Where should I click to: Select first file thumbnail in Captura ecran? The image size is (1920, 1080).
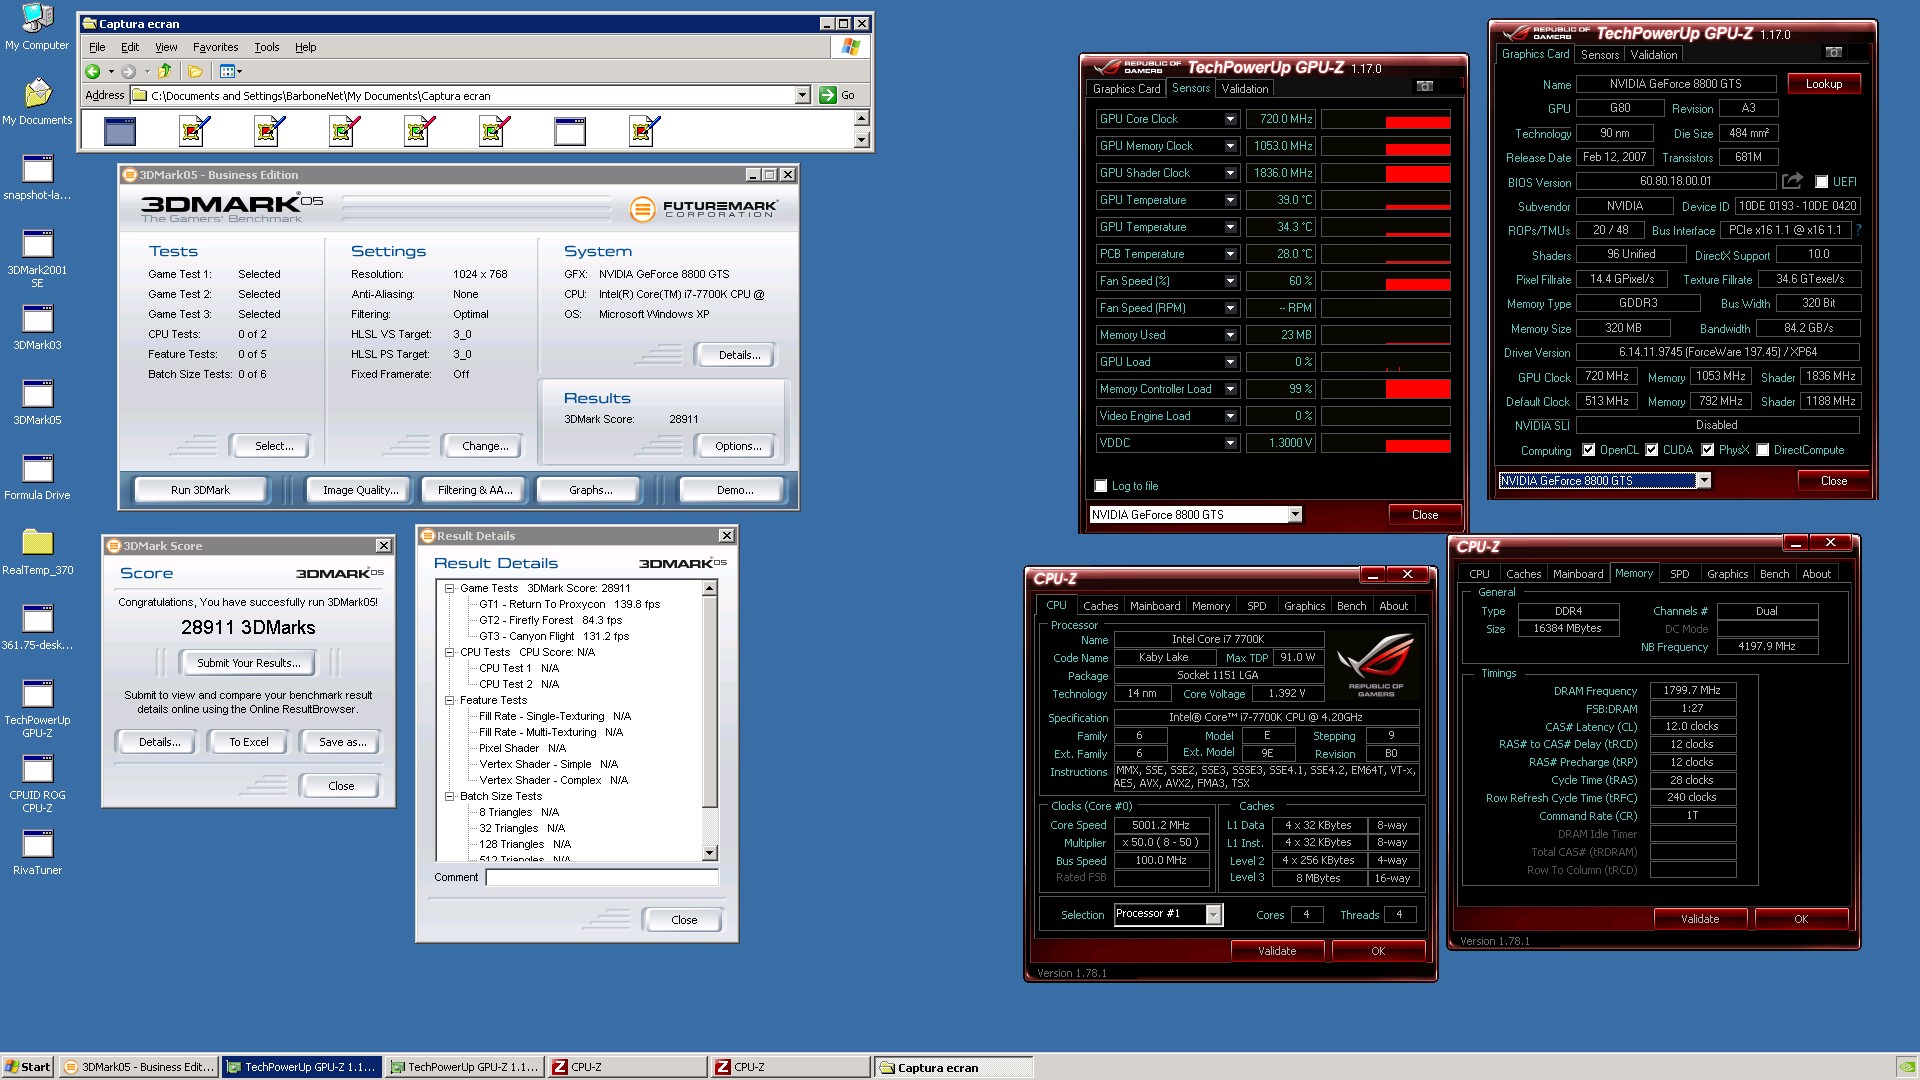coord(120,130)
